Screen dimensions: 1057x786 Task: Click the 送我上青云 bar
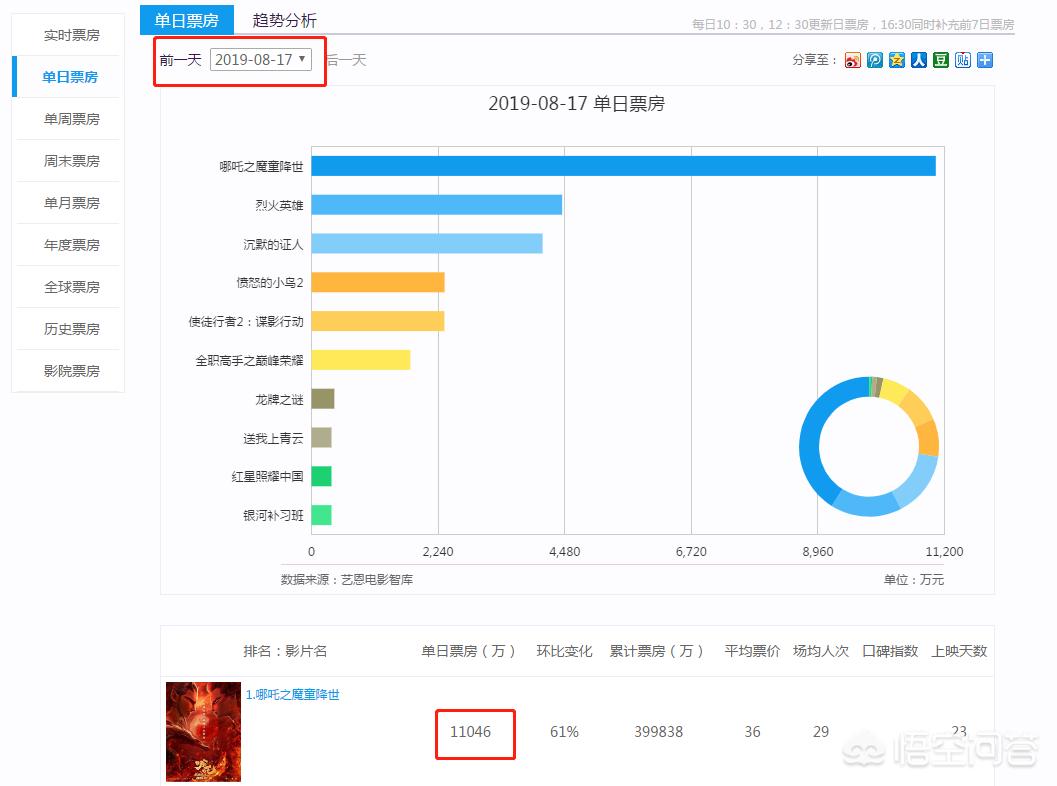click(322, 437)
